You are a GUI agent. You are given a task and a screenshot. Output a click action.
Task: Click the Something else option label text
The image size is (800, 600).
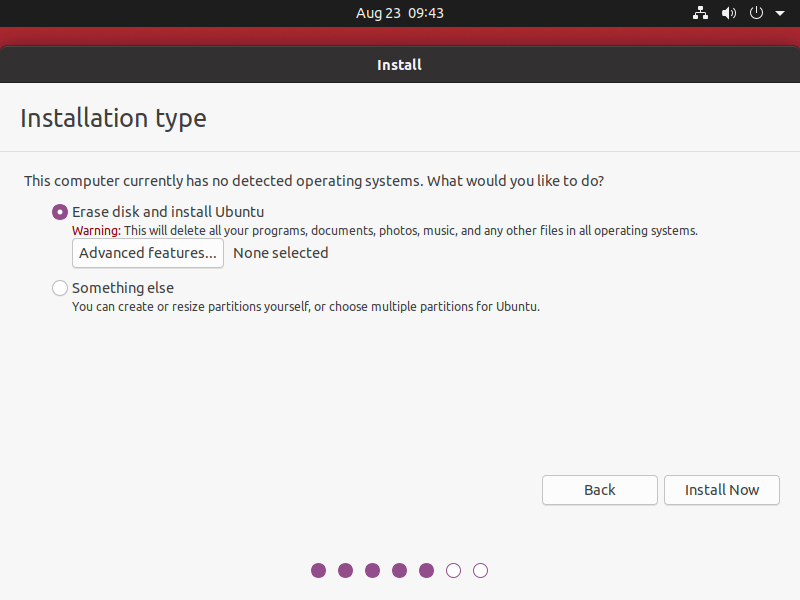point(123,288)
